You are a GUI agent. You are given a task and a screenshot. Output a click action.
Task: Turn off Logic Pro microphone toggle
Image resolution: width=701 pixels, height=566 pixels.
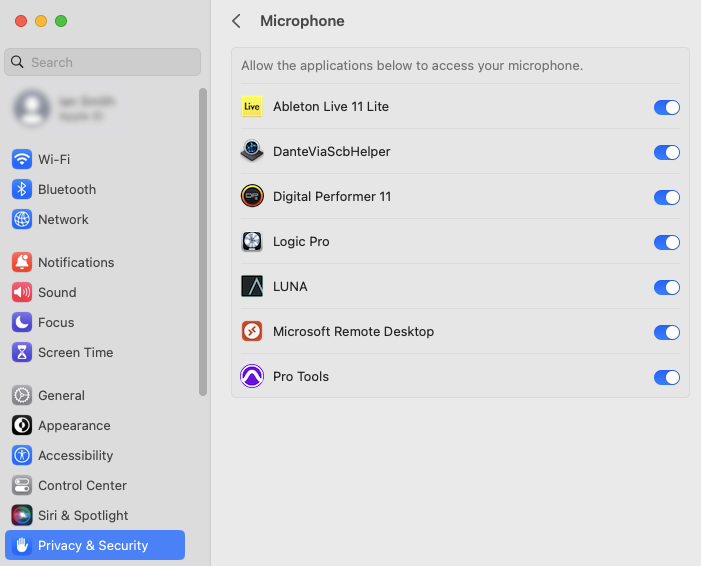tap(666, 242)
